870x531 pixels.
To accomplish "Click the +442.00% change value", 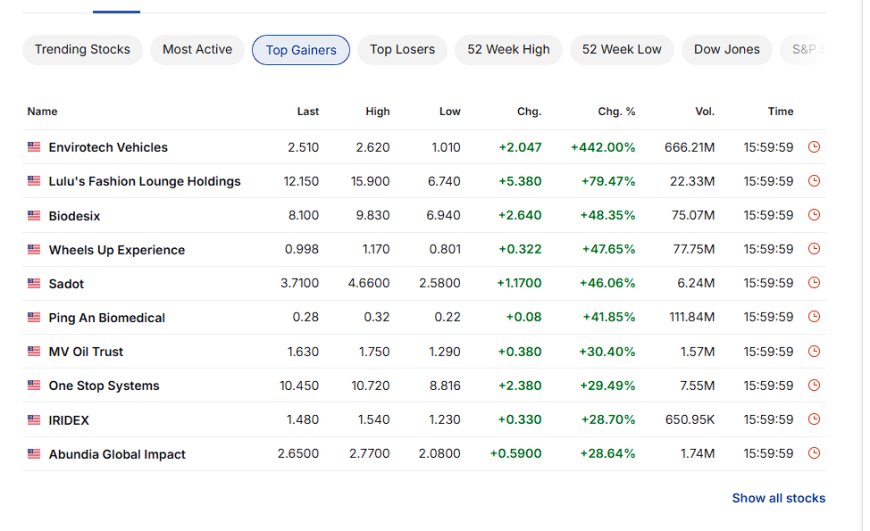I will [x=603, y=148].
